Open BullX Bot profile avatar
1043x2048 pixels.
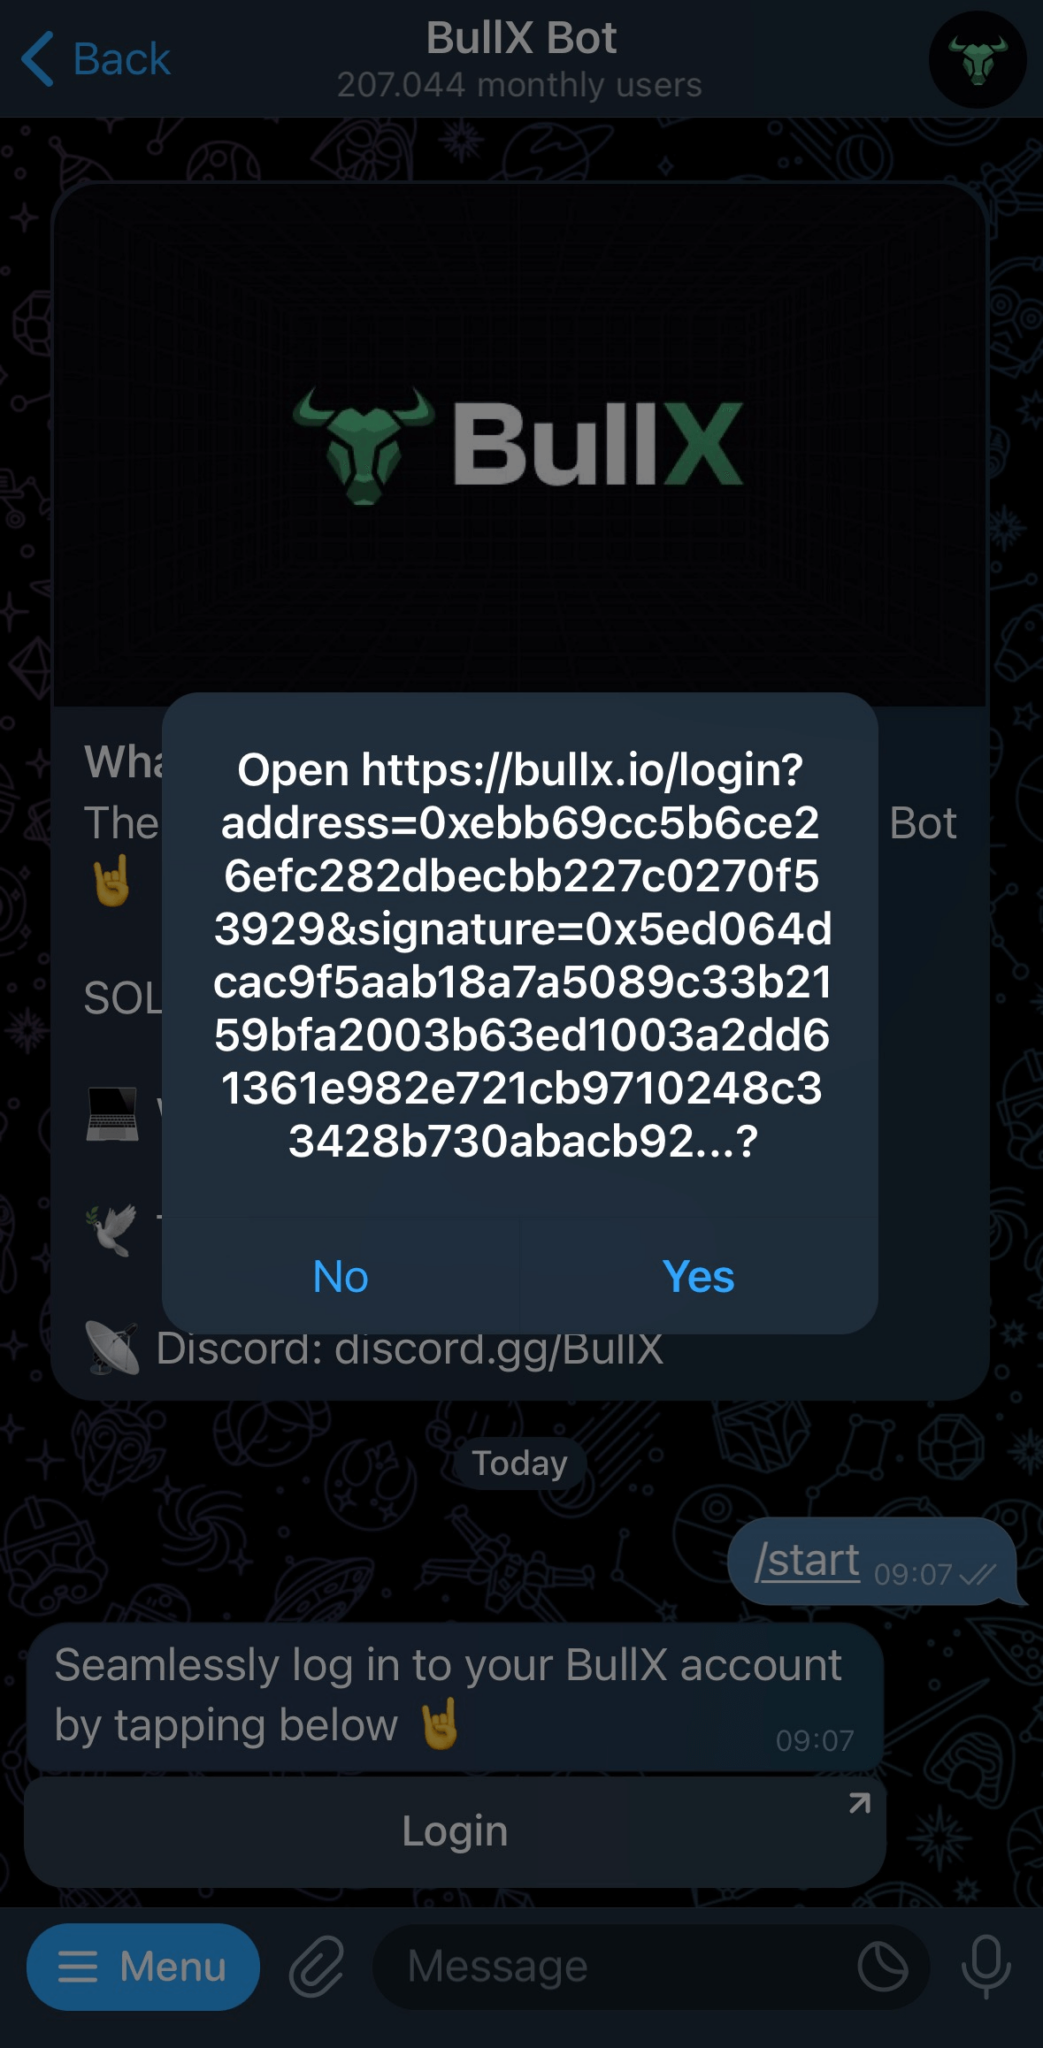coord(977,59)
